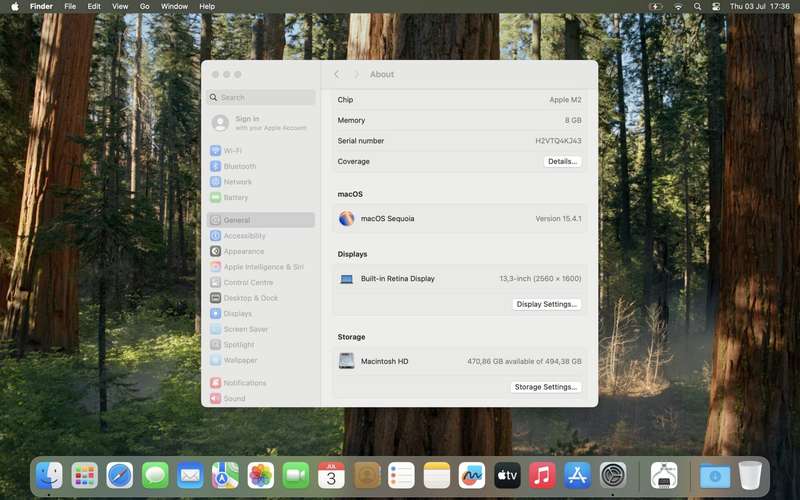The width and height of the screenshot is (800, 500).
Task: Open the Go menu
Action: point(144,7)
